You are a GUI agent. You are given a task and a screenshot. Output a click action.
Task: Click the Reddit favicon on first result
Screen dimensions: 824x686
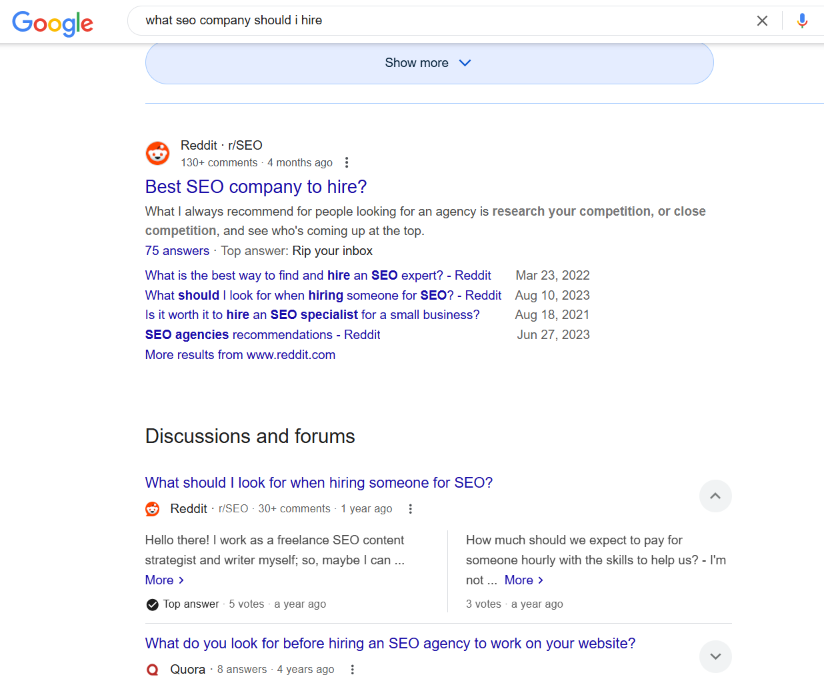click(x=158, y=153)
